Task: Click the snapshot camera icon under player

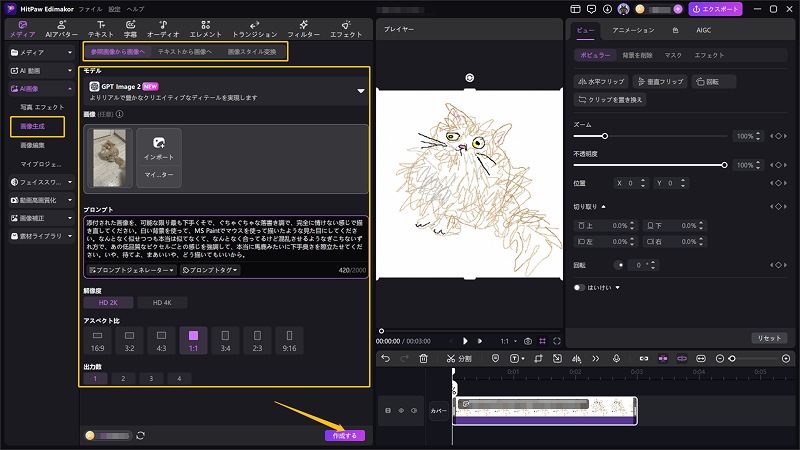Action: 528,341
